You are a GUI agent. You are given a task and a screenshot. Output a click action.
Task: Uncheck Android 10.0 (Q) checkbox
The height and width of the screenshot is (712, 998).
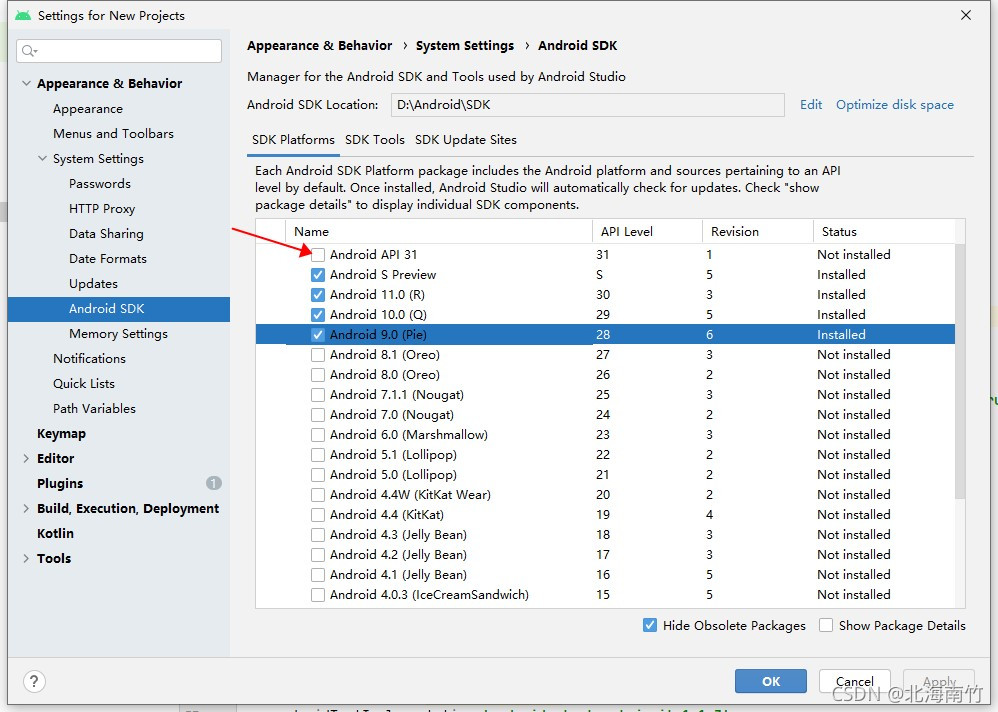[318, 315]
